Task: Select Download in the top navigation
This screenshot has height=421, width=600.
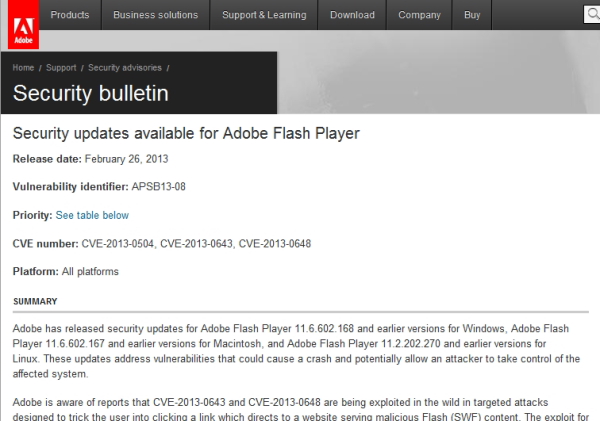Action: [352, 16]
